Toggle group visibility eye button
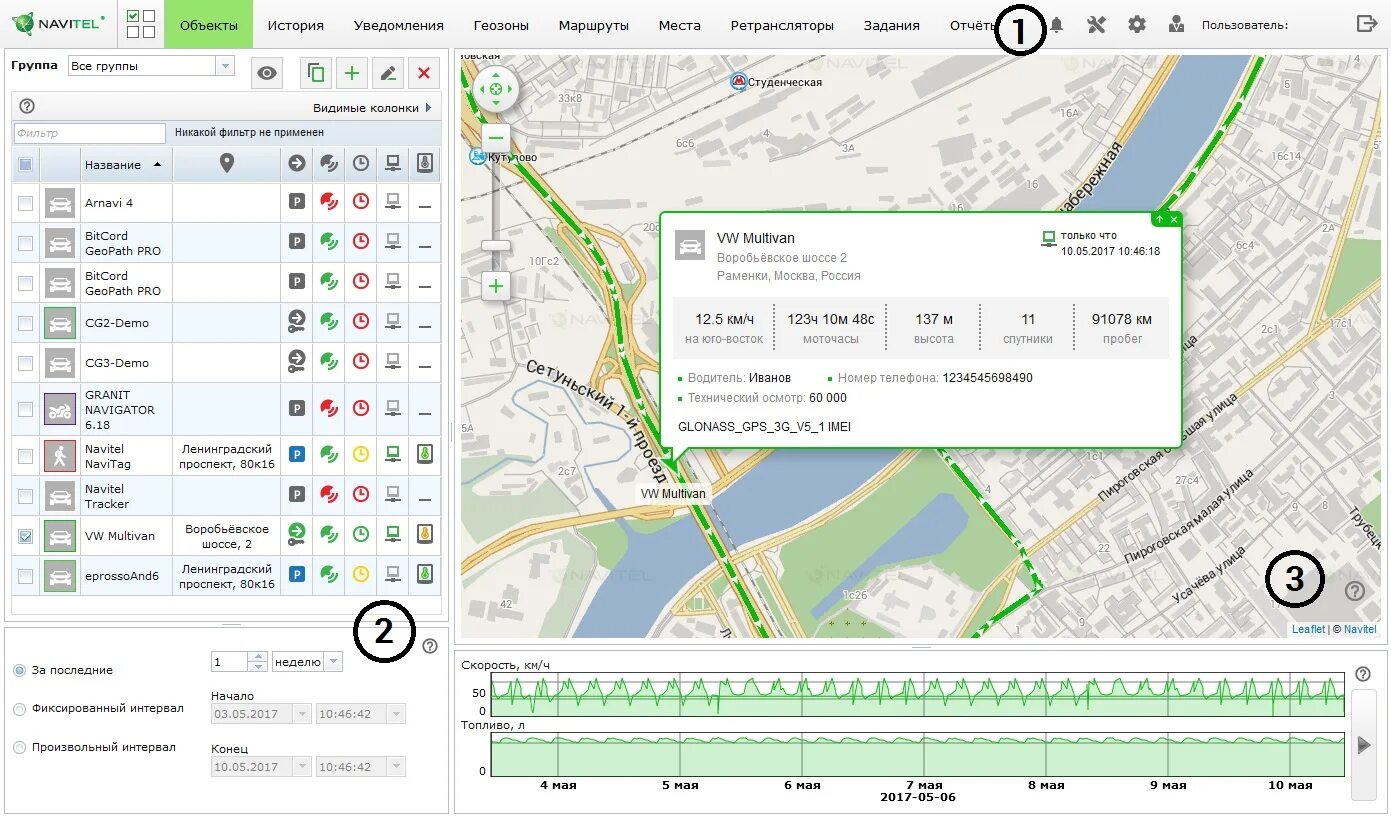 pyautogui.click(x=266, y=73)
